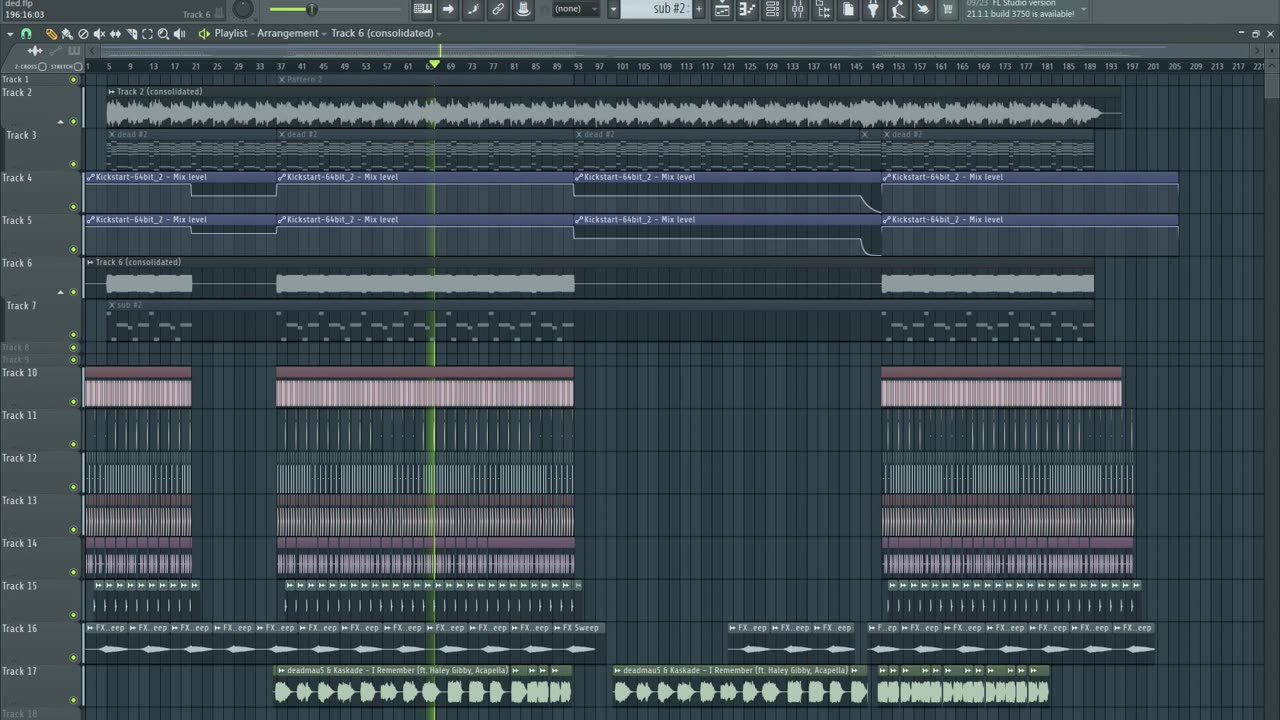Expand the FL Studio news panel arrow

[x=1083, y=9]
